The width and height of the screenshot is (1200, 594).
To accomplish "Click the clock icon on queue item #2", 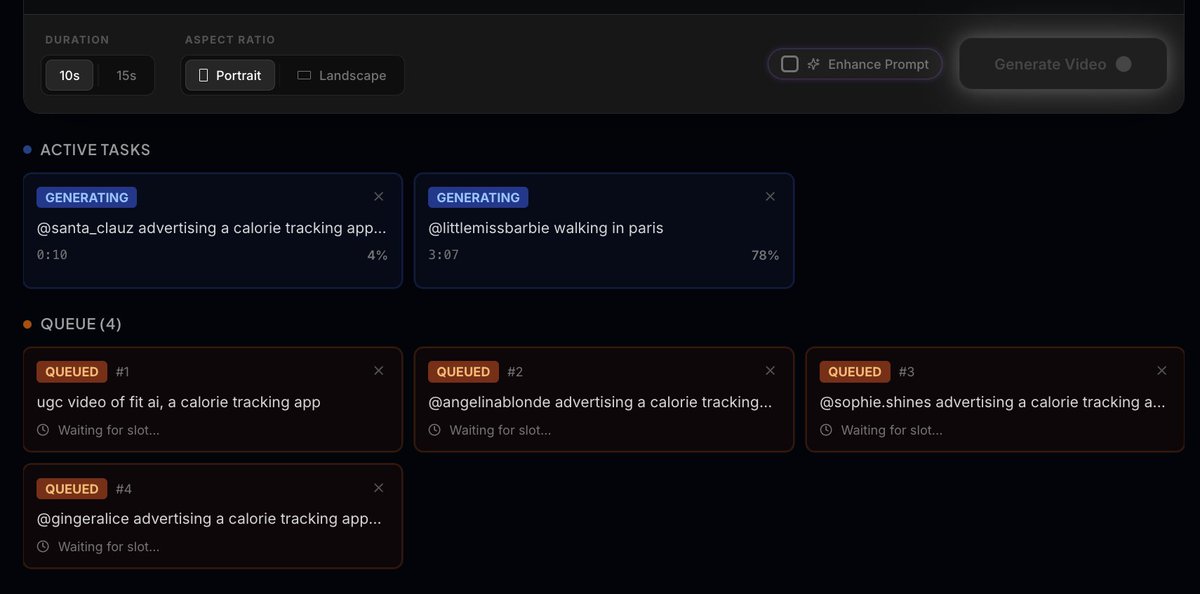I will [x=435, y=430].
